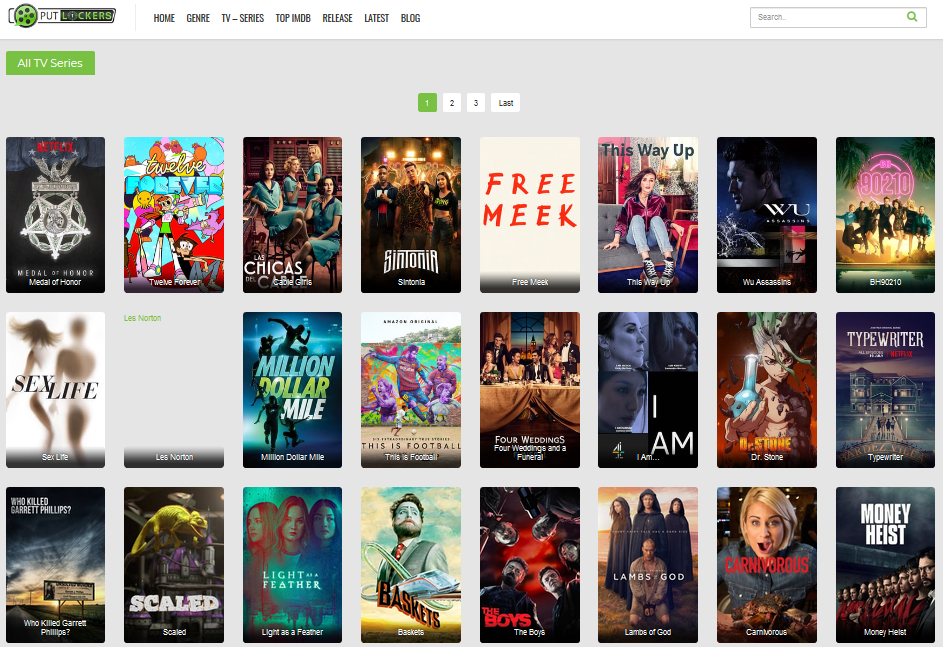Open the Carnivorous poster
Viewport: 943px width, 647px height.
tap(767, 565)
